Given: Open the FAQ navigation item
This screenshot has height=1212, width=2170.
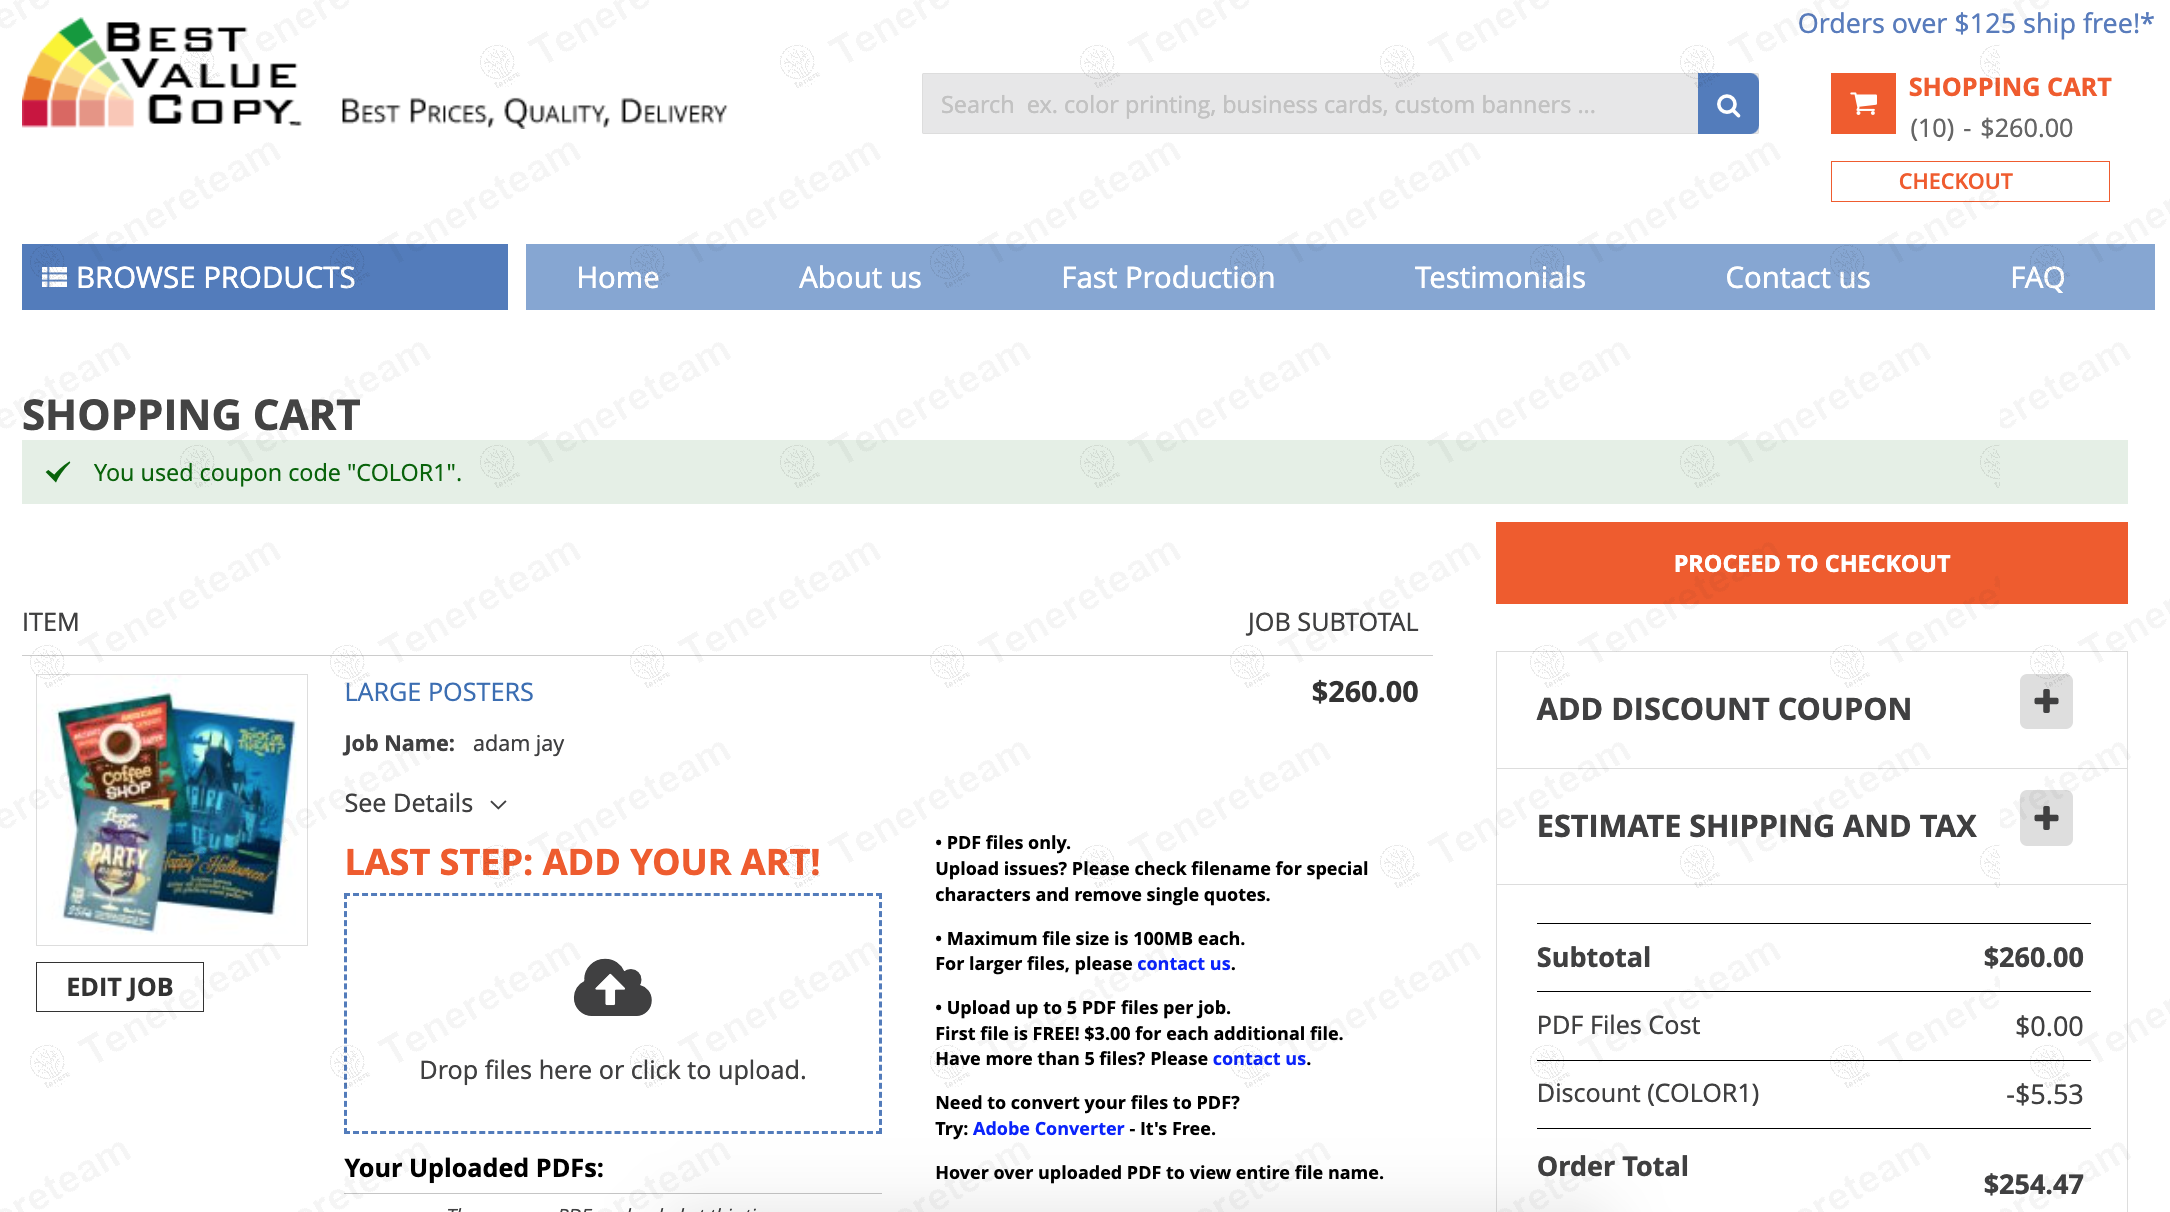Looking at the screenshot, I should click(x=2036, y=277).
